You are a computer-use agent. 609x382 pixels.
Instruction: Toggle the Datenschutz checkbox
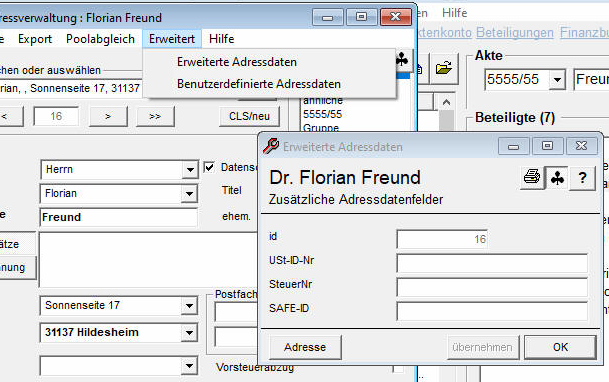tap(209, 167)
